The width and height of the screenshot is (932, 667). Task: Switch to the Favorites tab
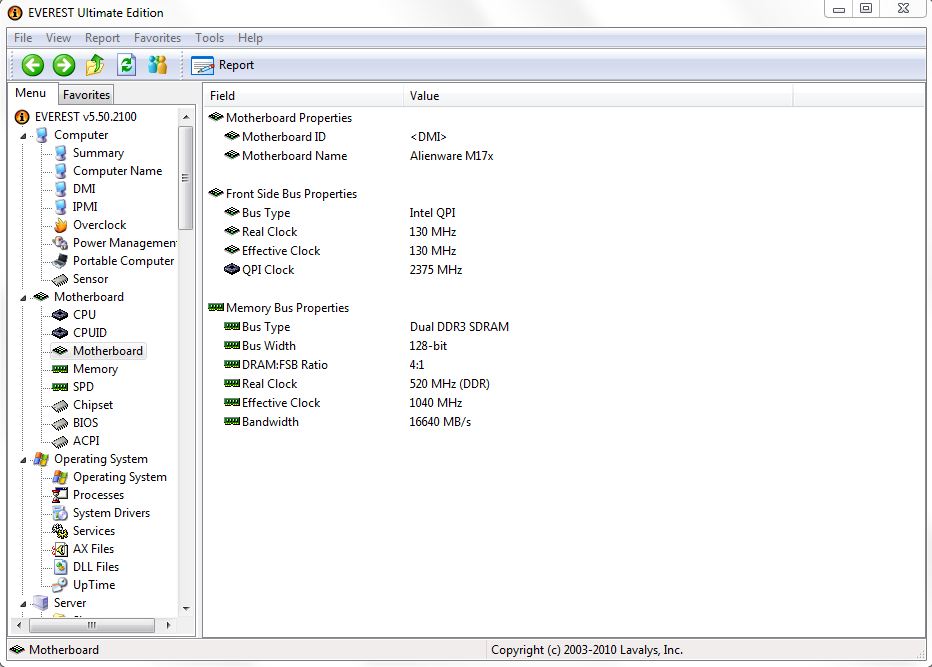click(86, 95)
